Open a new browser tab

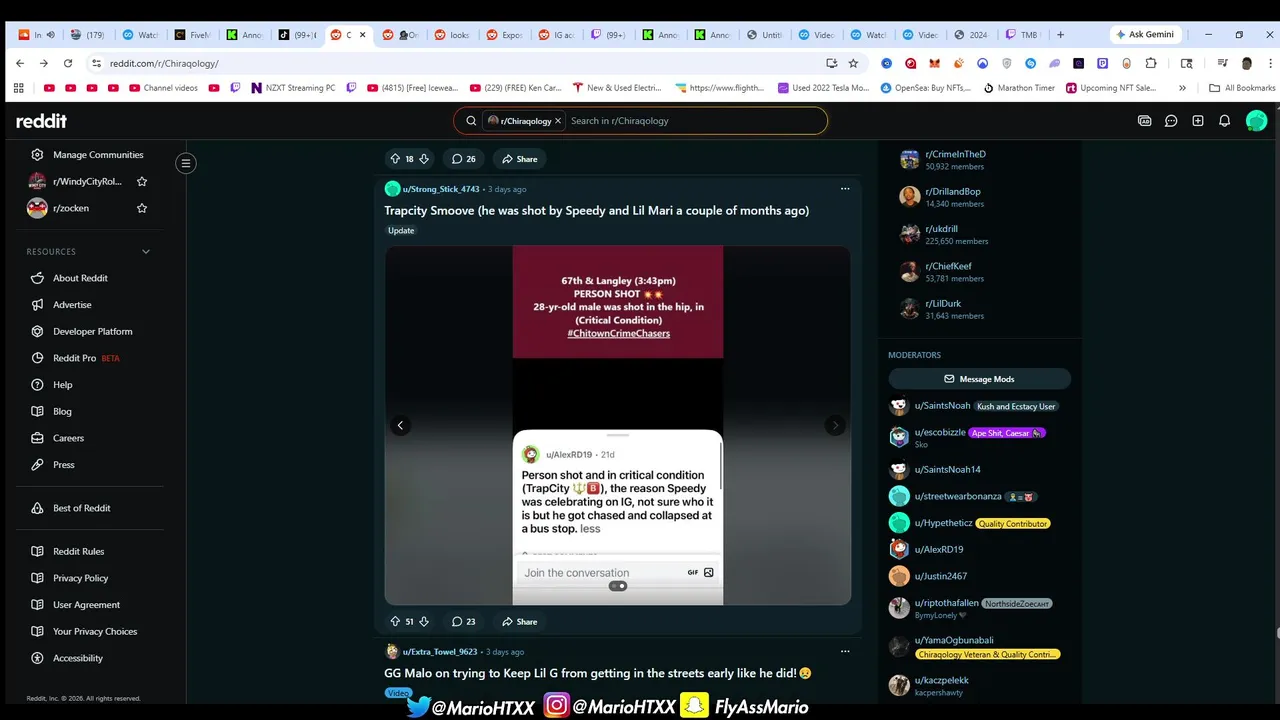pyautogui.click(x=1060, y=35)
